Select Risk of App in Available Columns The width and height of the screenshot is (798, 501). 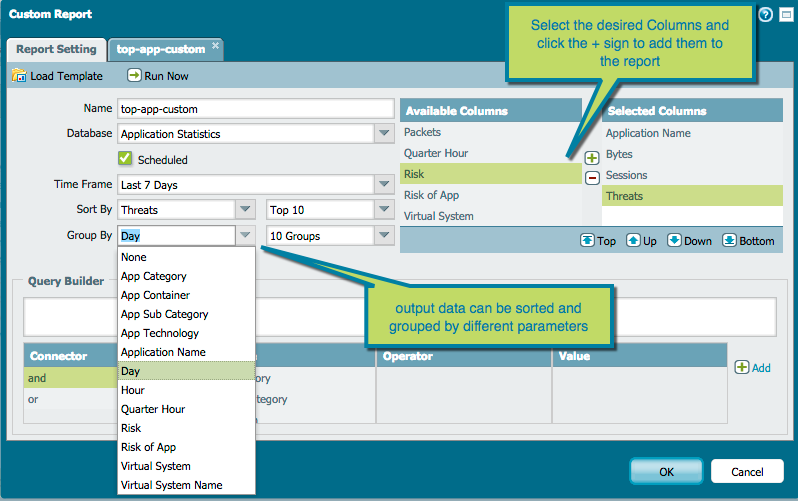click(x=491, y=195)
